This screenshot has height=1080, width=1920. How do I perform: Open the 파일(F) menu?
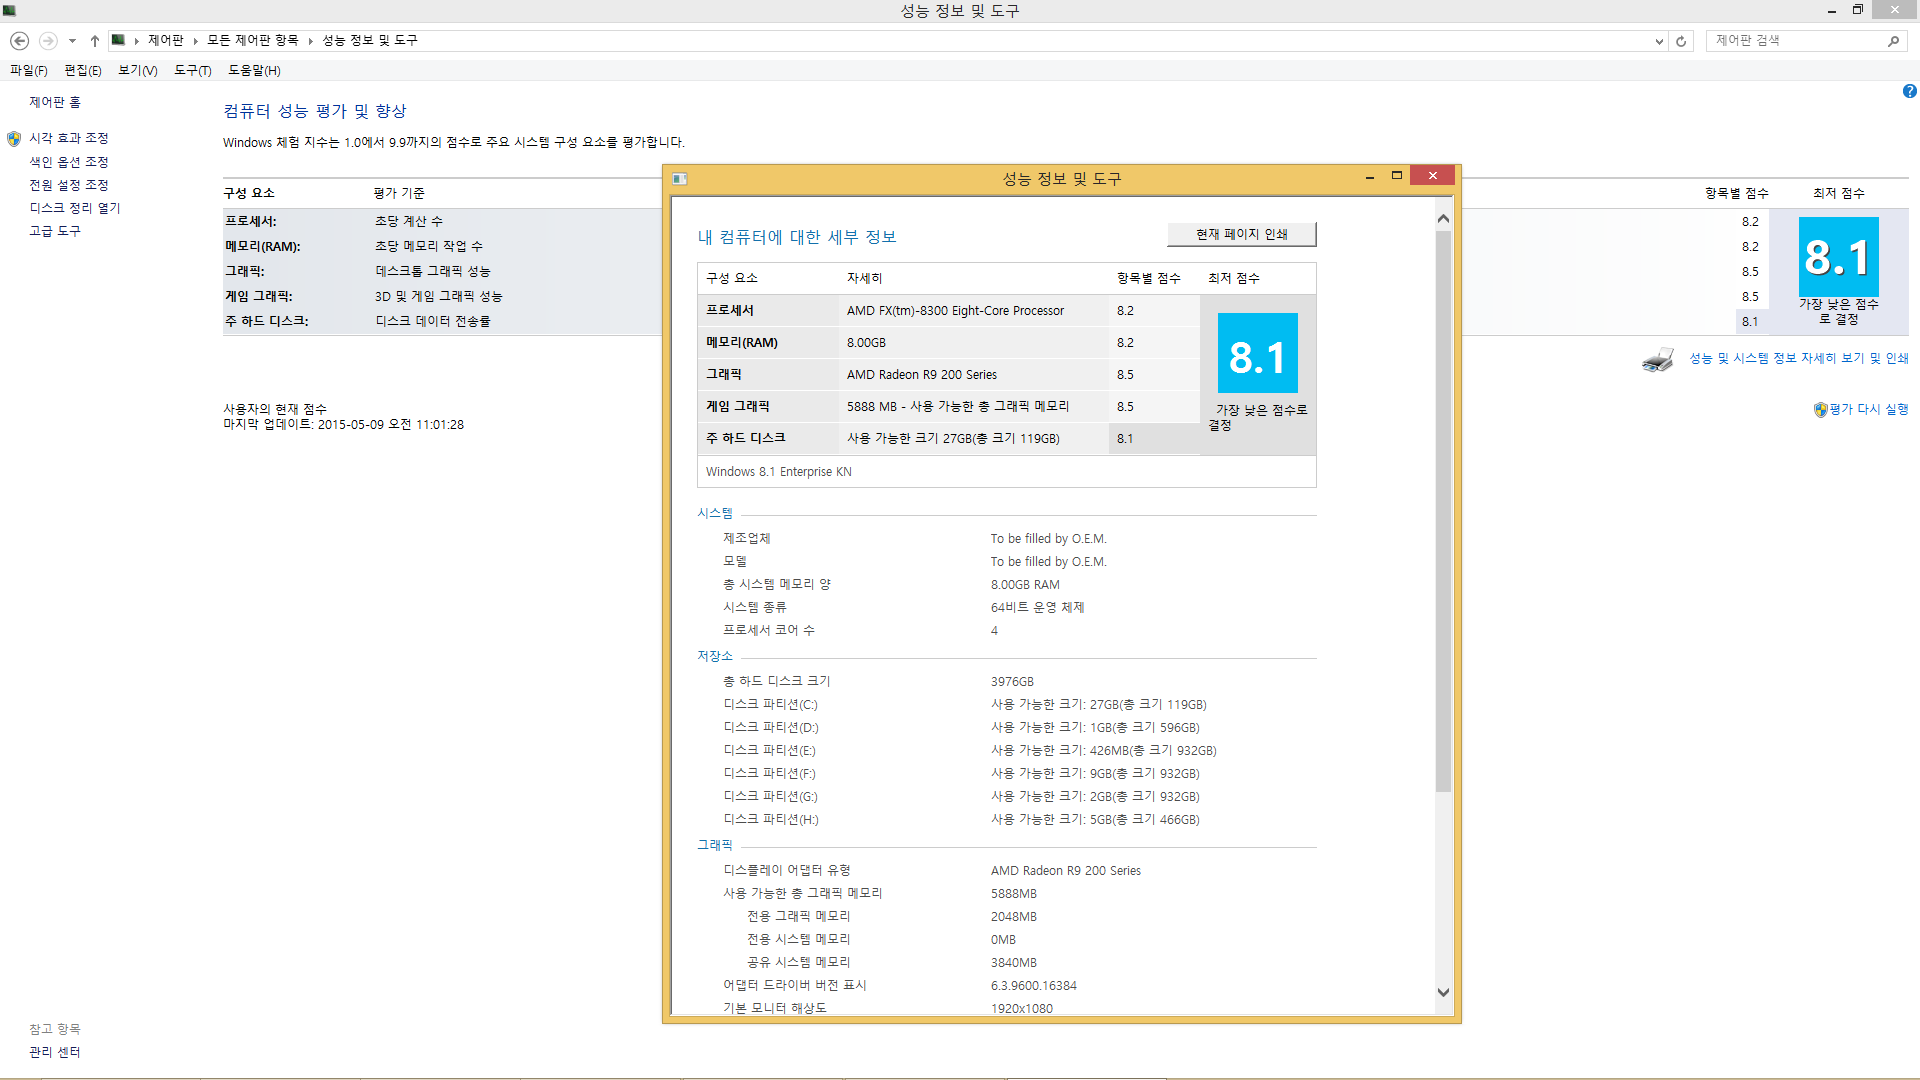coord(29,70)
